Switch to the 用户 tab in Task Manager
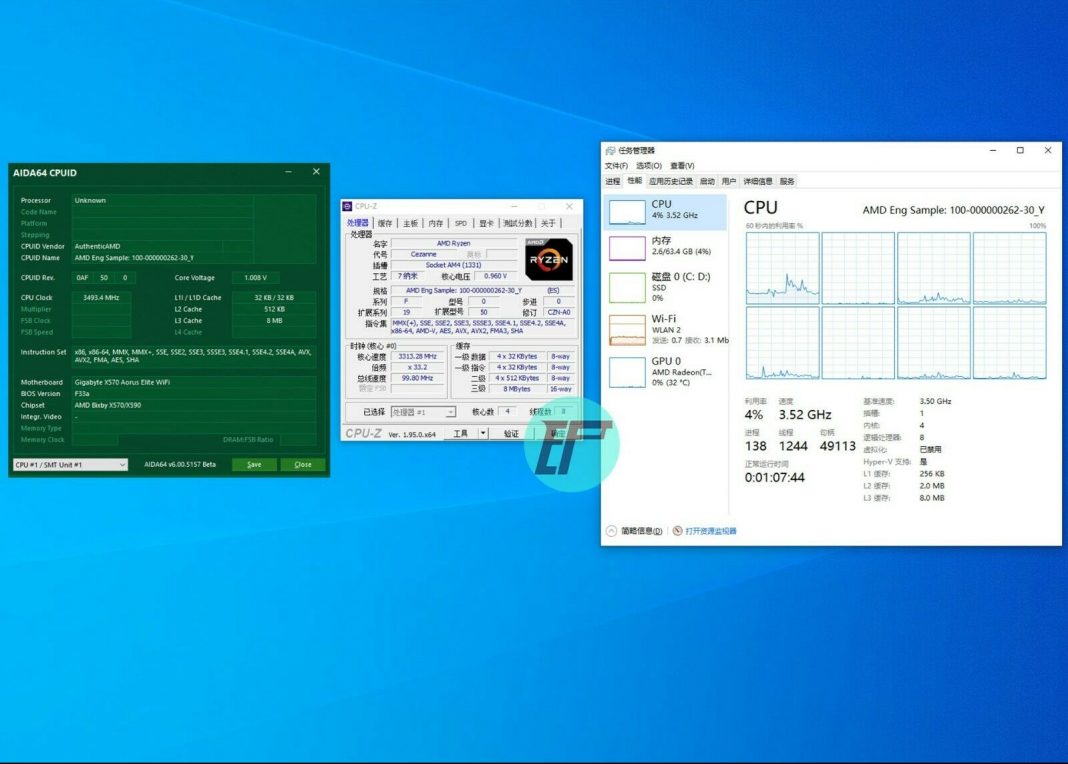The image size is (1068, 764). tap(729, 181)
